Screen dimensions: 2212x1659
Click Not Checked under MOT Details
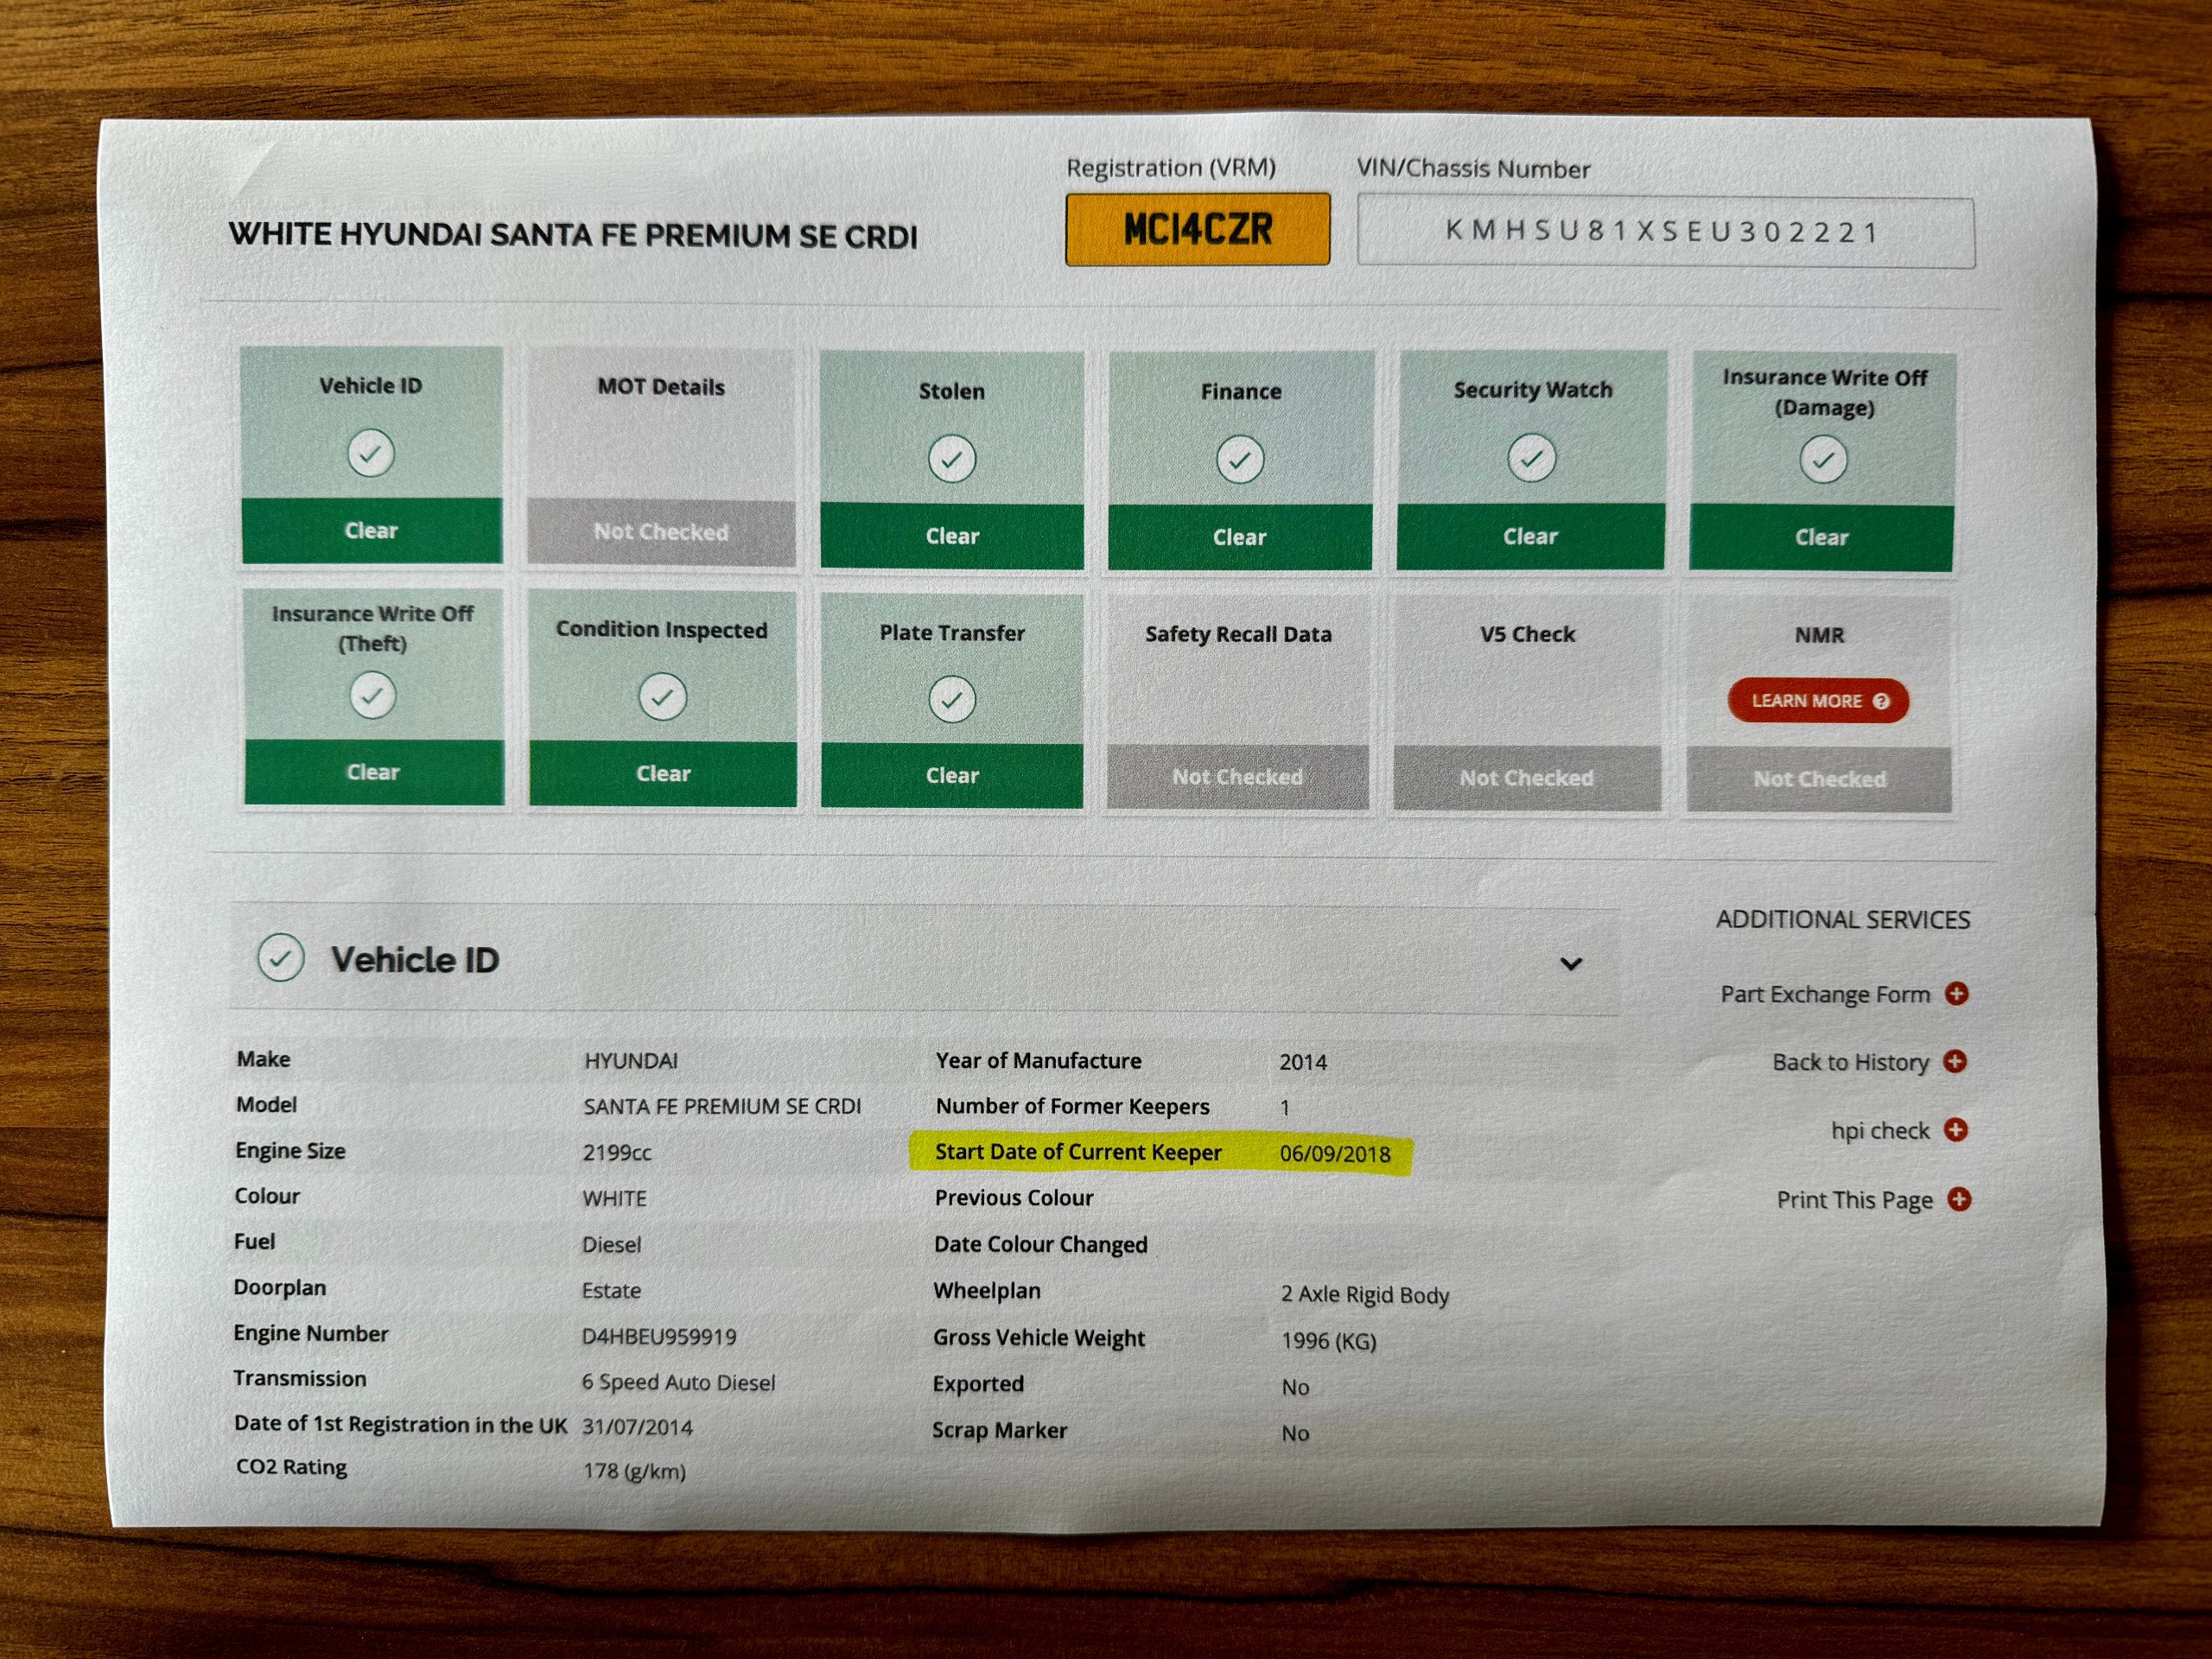point(661,532)
